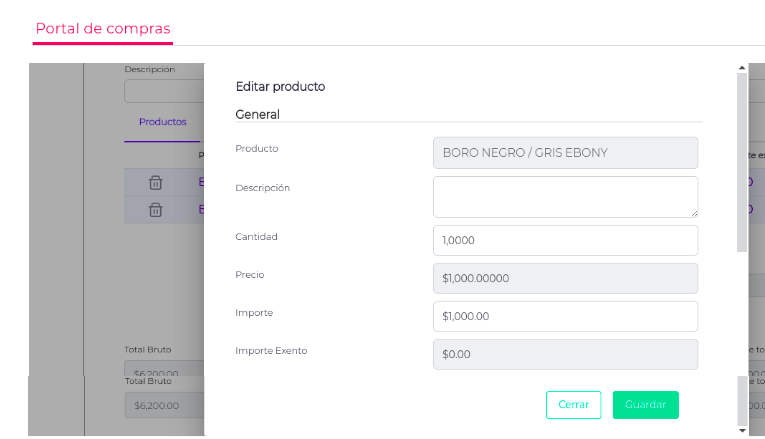The height and width of the screenshot is (439, 765).
Task: Select the Importe input field
Action: point(565,316)
